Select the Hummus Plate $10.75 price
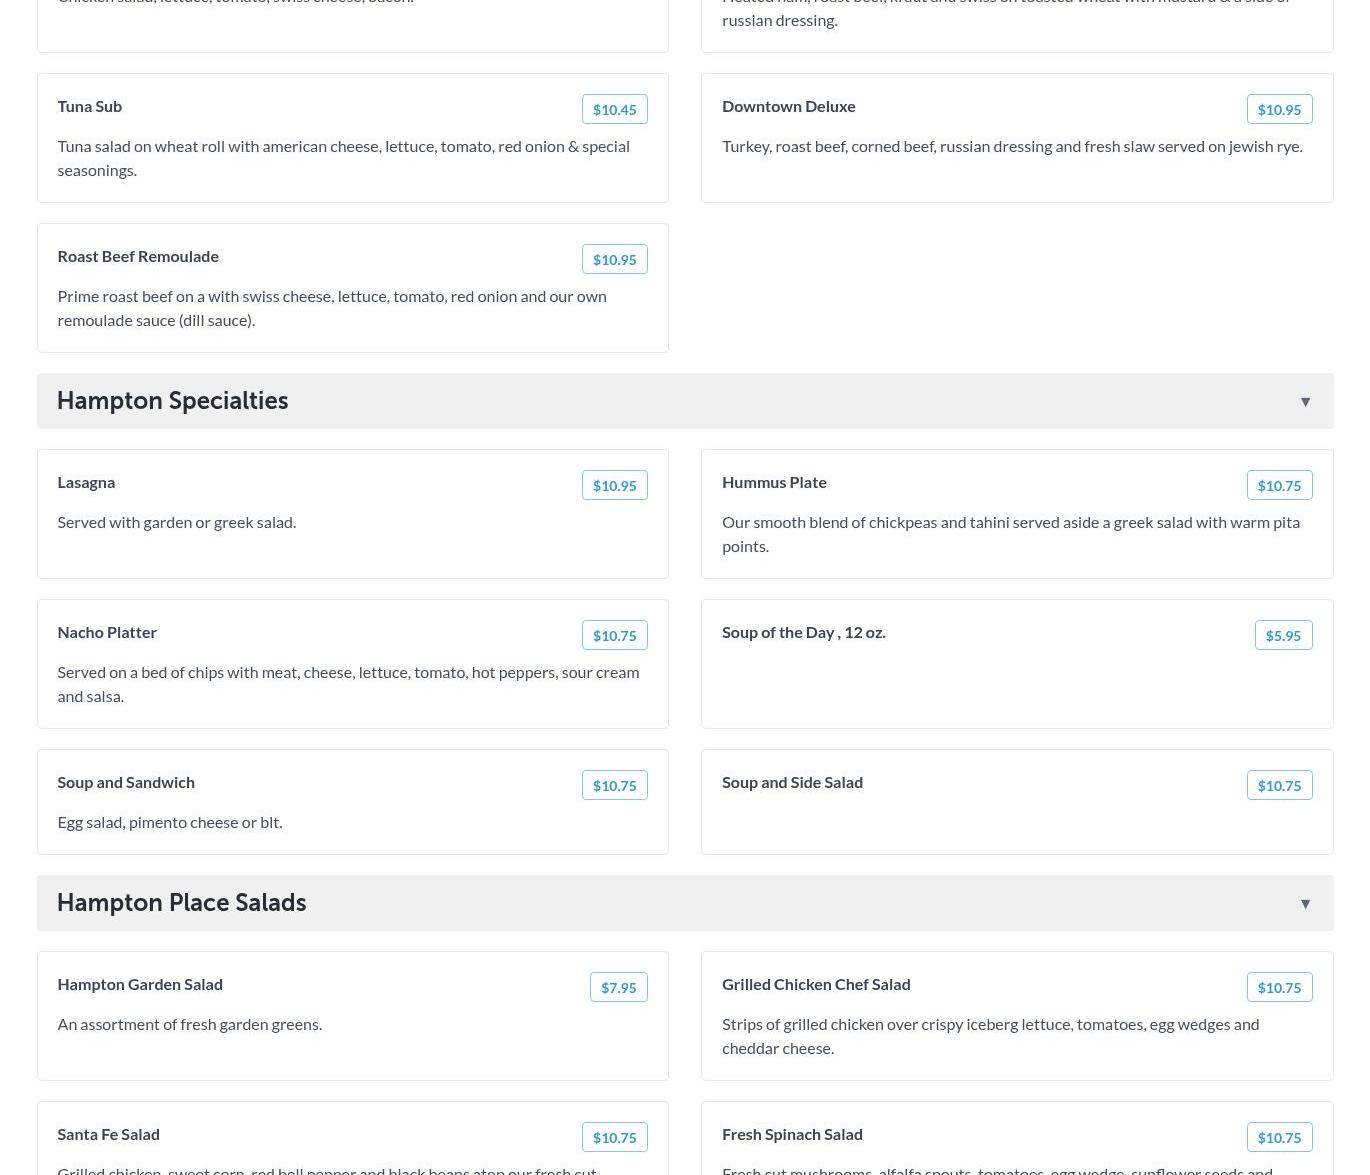Screen dimensions: 1370x1175 coord(1279,486)
